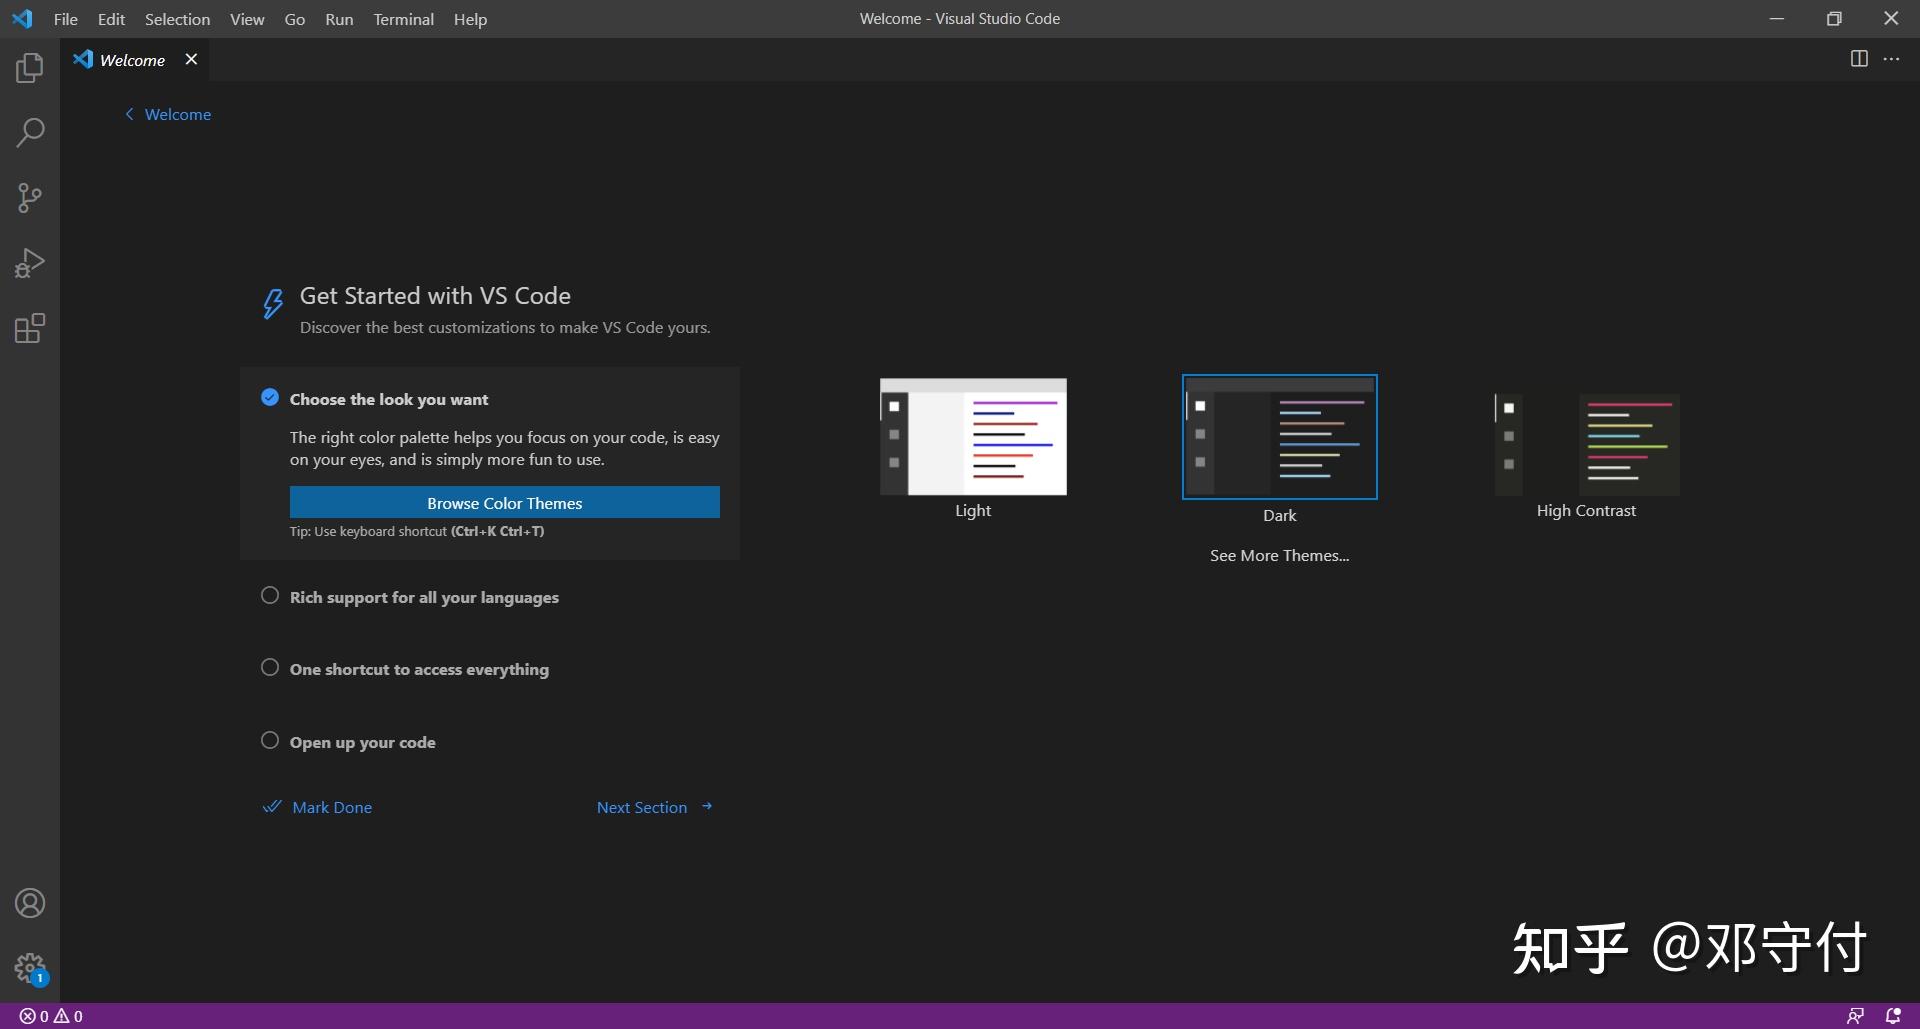Open 'See More Themes...' link
Screen dimensions: 1920x1029
coord(1279,555)
